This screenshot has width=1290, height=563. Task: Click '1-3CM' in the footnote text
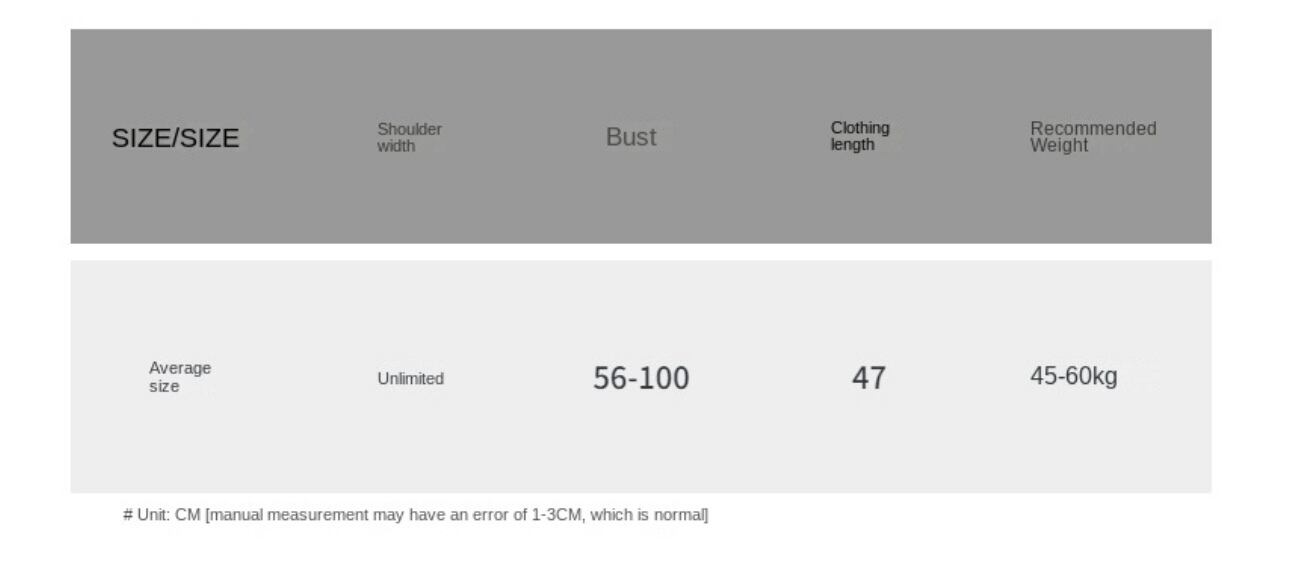pos(553,515)
